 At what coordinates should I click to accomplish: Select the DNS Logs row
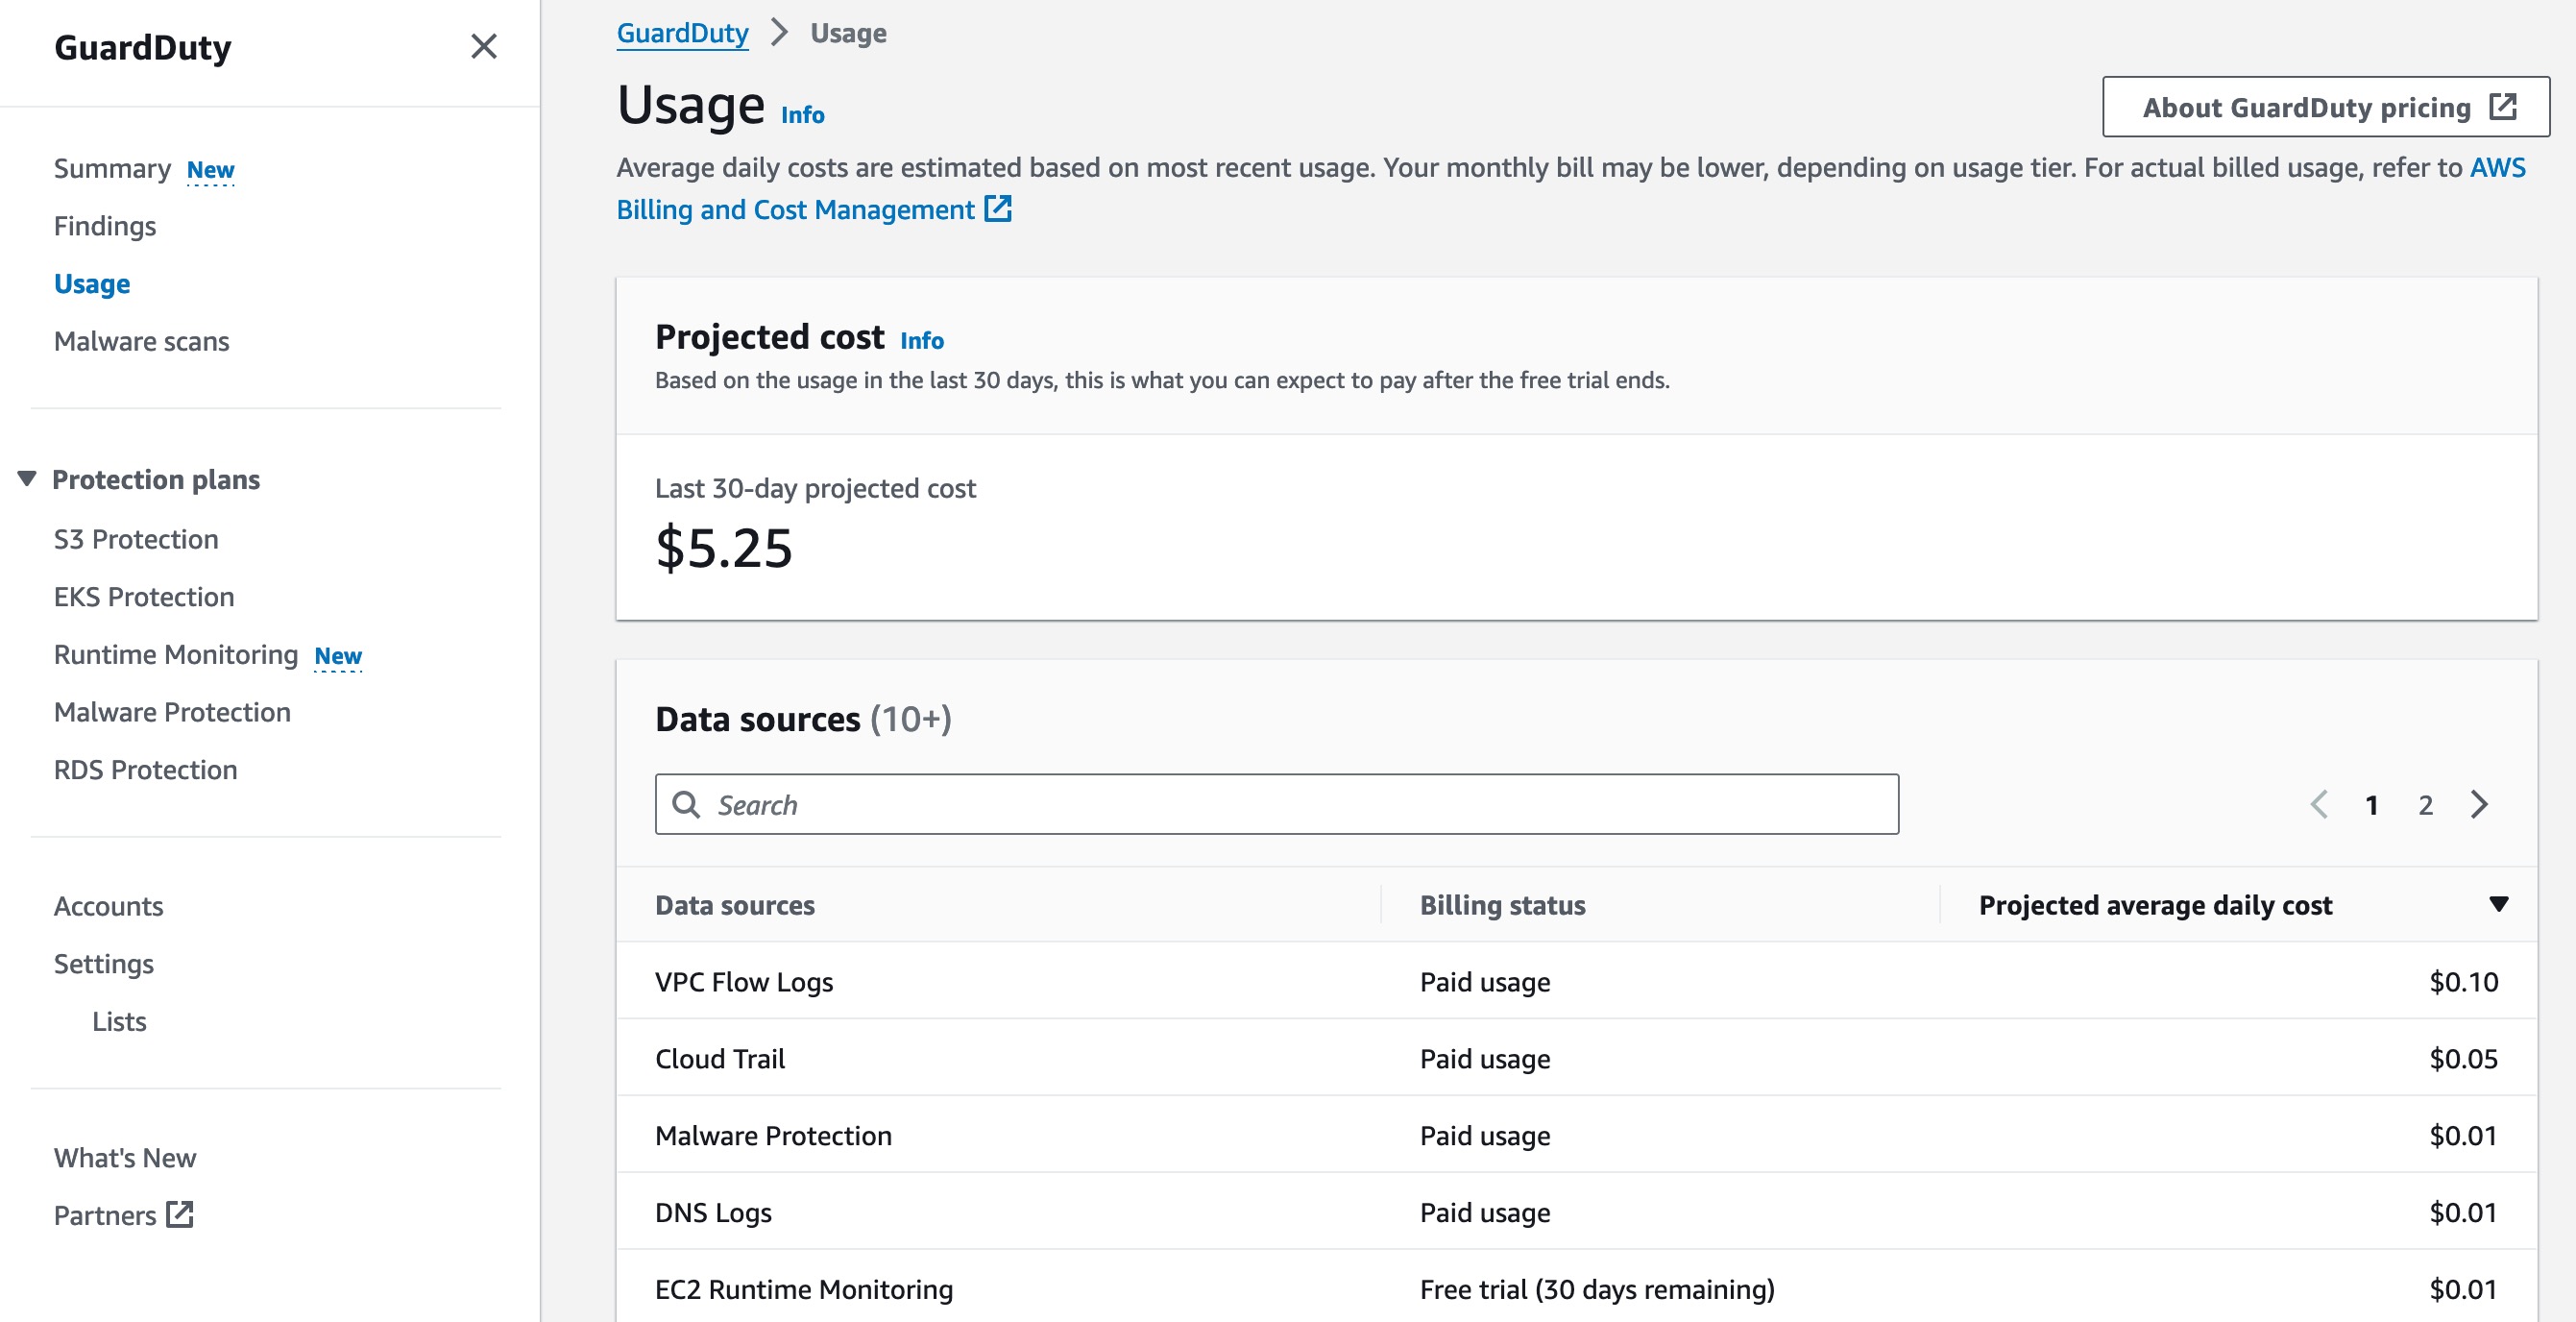(1576, 1212)
